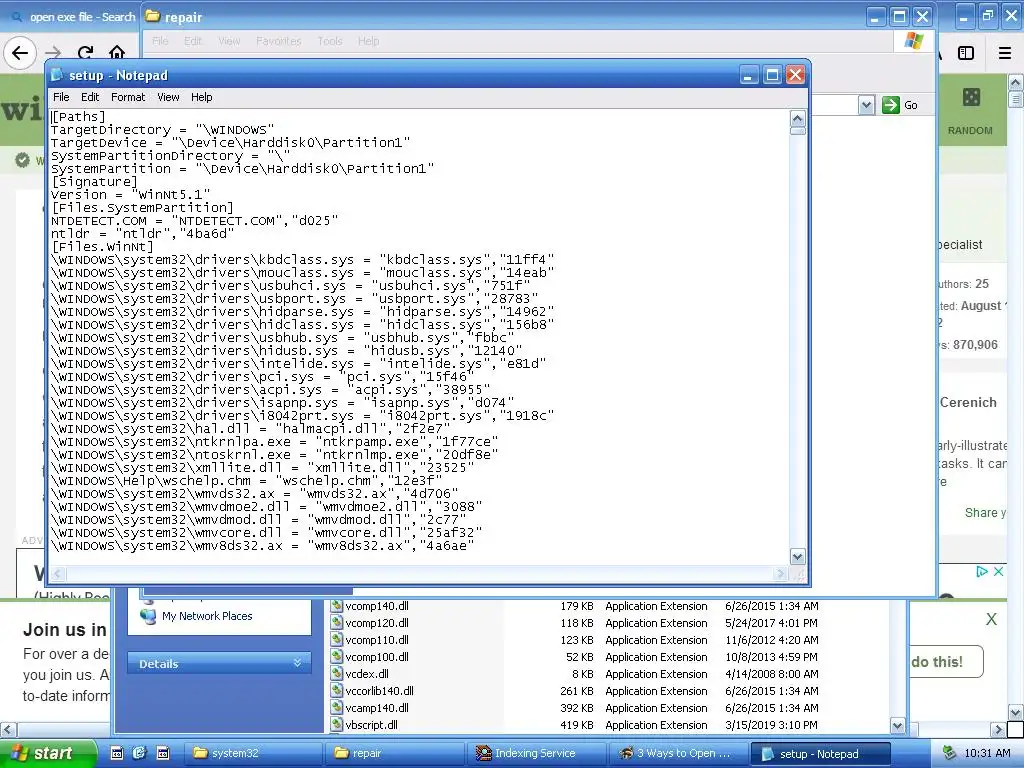The height and width of the screenshot is (768, 1024).
Task: Click the Random dice icon
Action: click(x=971, y=97)
